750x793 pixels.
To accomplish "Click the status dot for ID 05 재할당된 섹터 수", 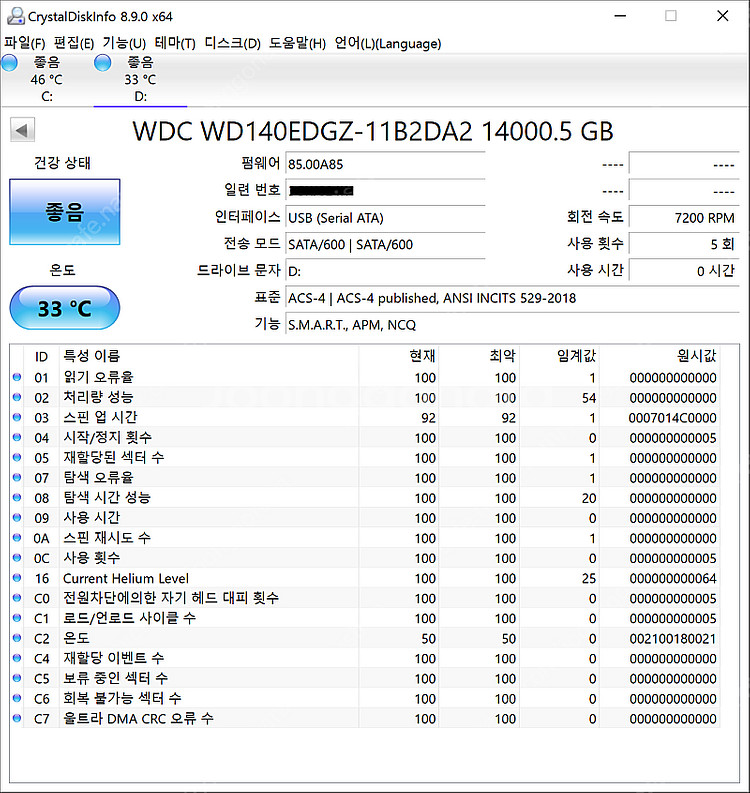I will coord(17,458).
